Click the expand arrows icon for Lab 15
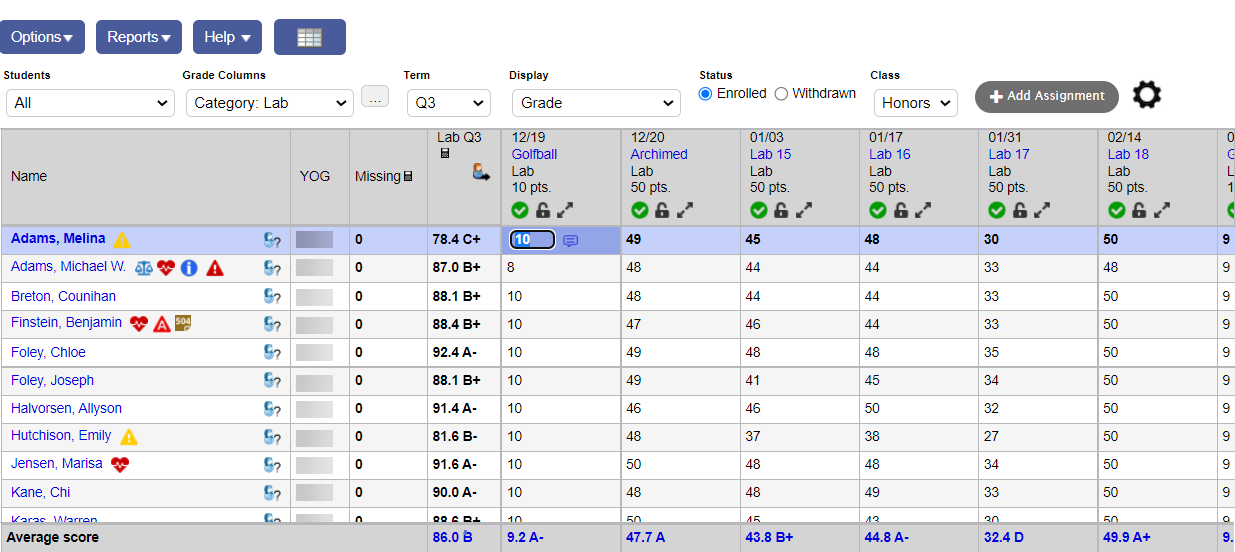The width and height of the screenshot is (1235, 552). pyautogui.click(x=805, y=210)
